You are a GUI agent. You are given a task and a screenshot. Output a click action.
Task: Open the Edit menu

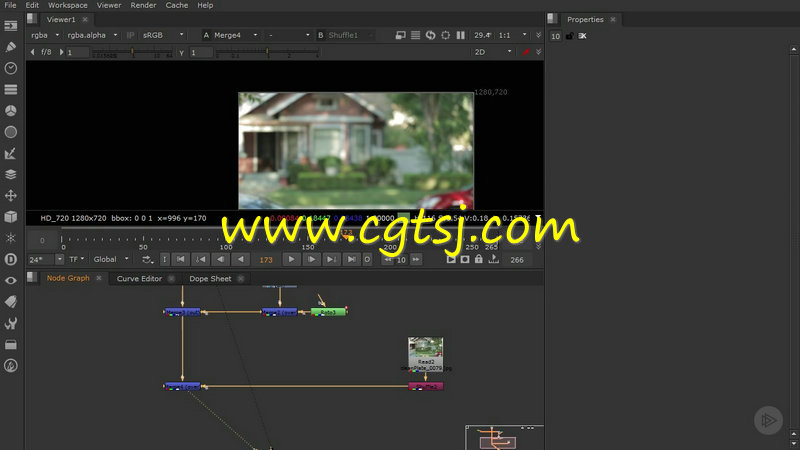(32, 5)
